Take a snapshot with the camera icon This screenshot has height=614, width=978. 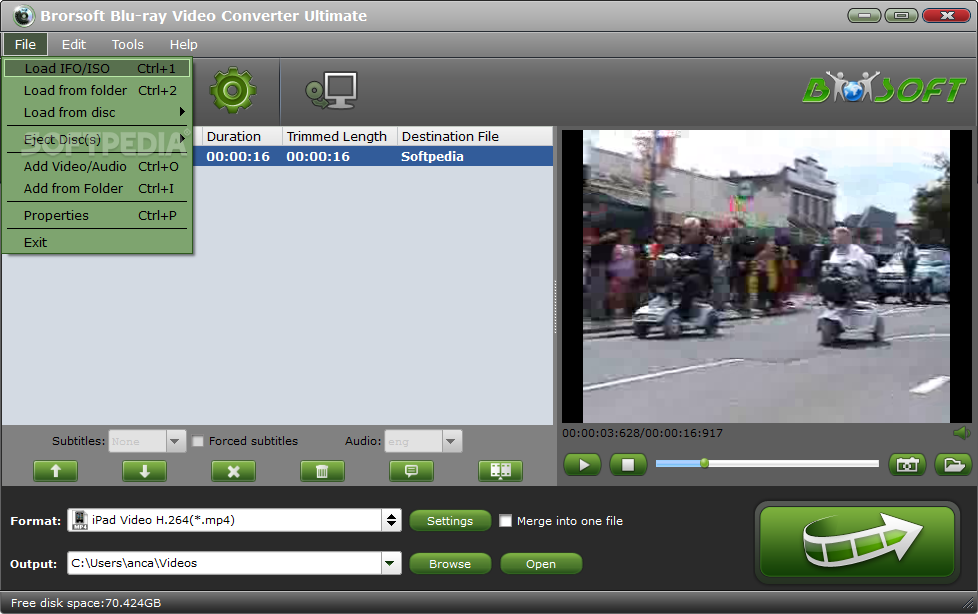pos(907,465)
